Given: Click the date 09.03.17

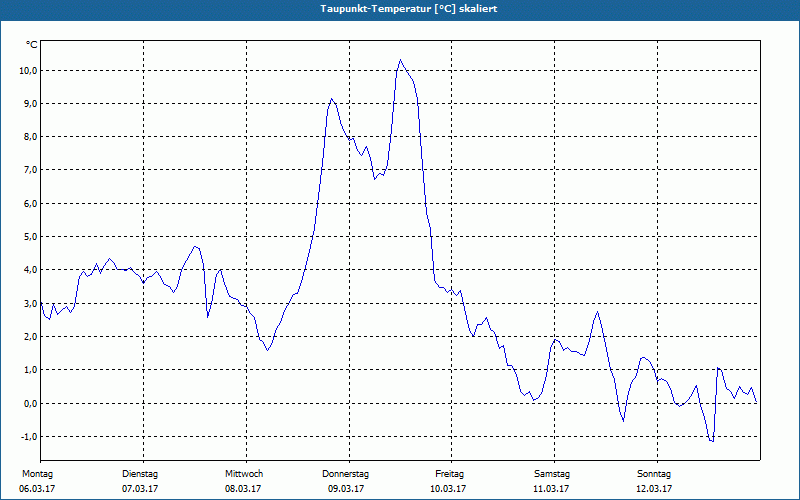Looking at the screenshot, I should tap(346, 489).
